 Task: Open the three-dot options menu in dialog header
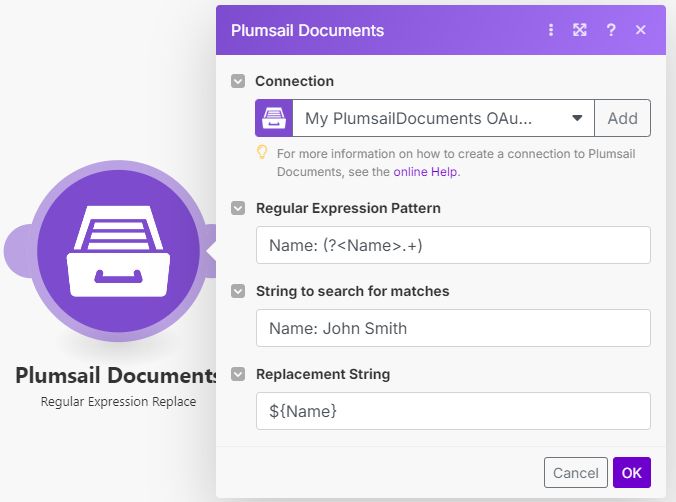point(551,30)
